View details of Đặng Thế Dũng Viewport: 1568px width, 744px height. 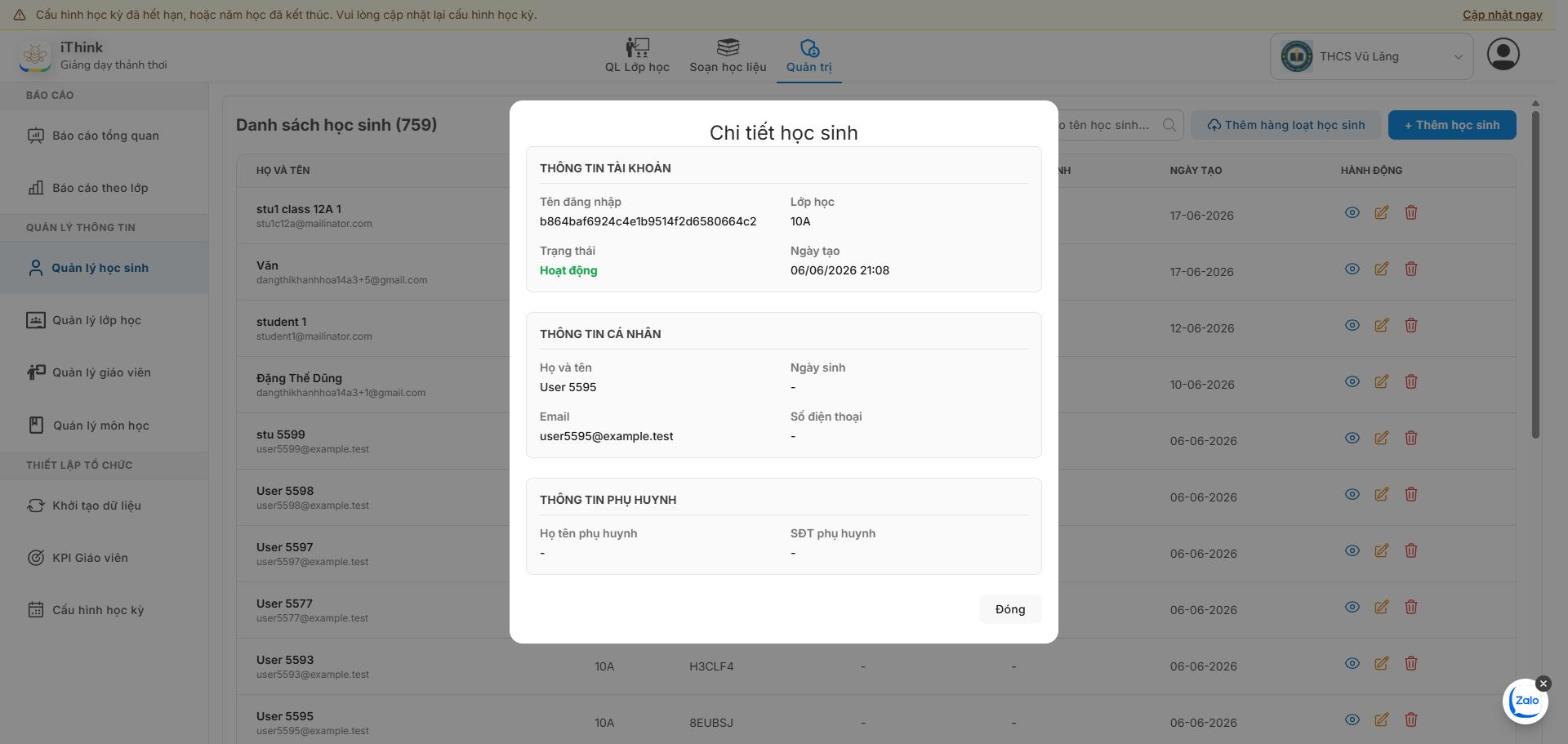coord(1352,382)
